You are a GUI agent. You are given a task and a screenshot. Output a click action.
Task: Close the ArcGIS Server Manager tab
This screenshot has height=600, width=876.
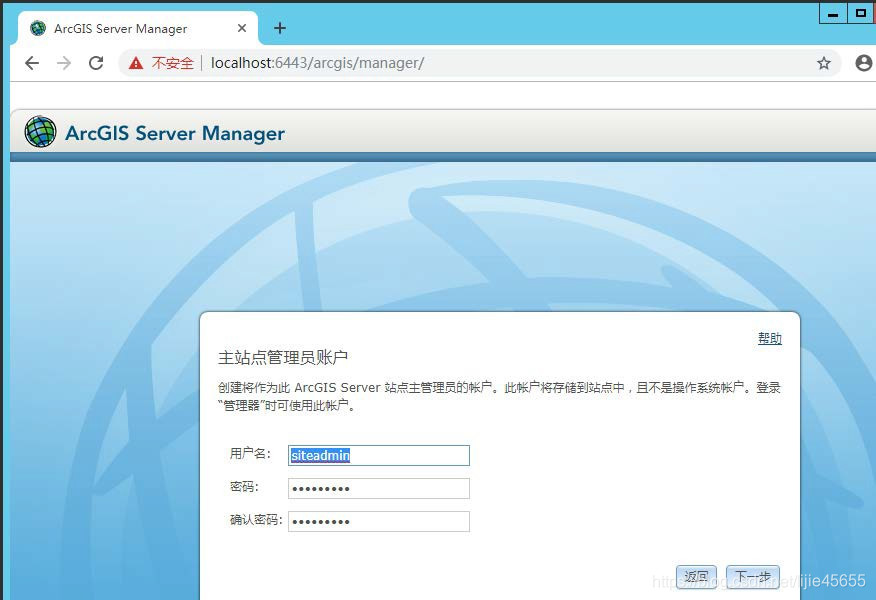tap(242, 28)
